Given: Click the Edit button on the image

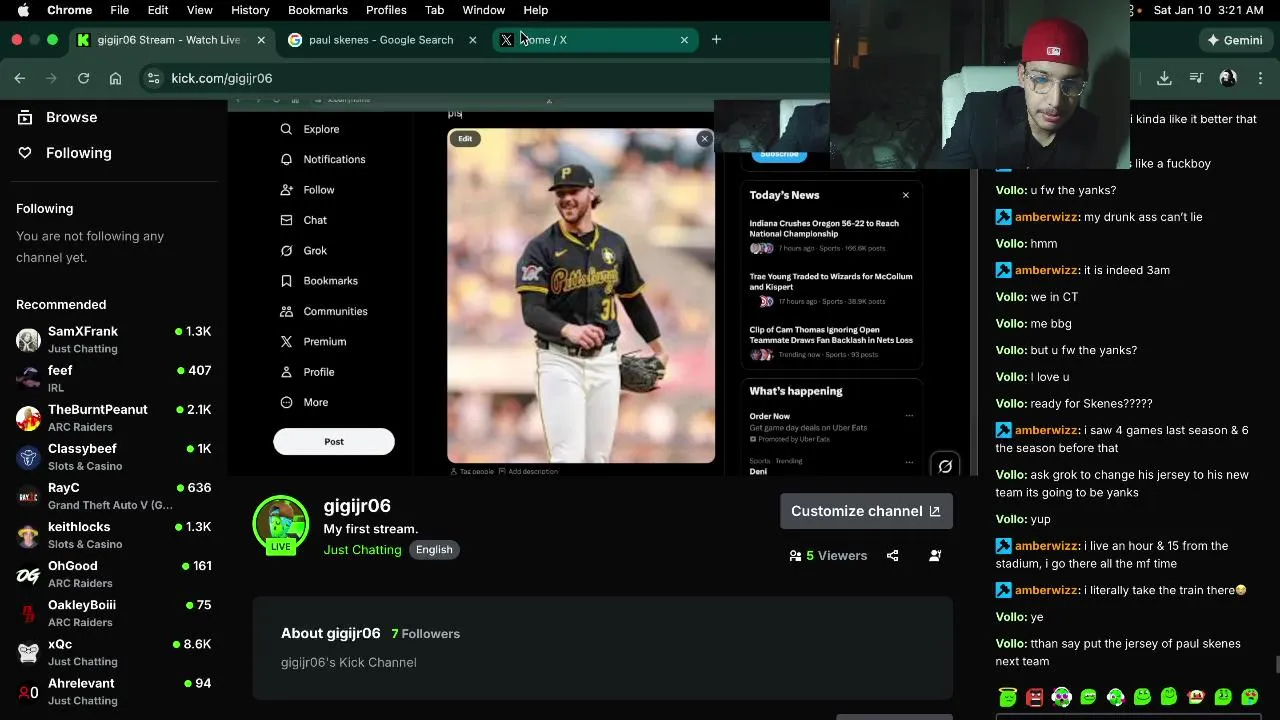Looking at the screenshot, I should (465, 139).
